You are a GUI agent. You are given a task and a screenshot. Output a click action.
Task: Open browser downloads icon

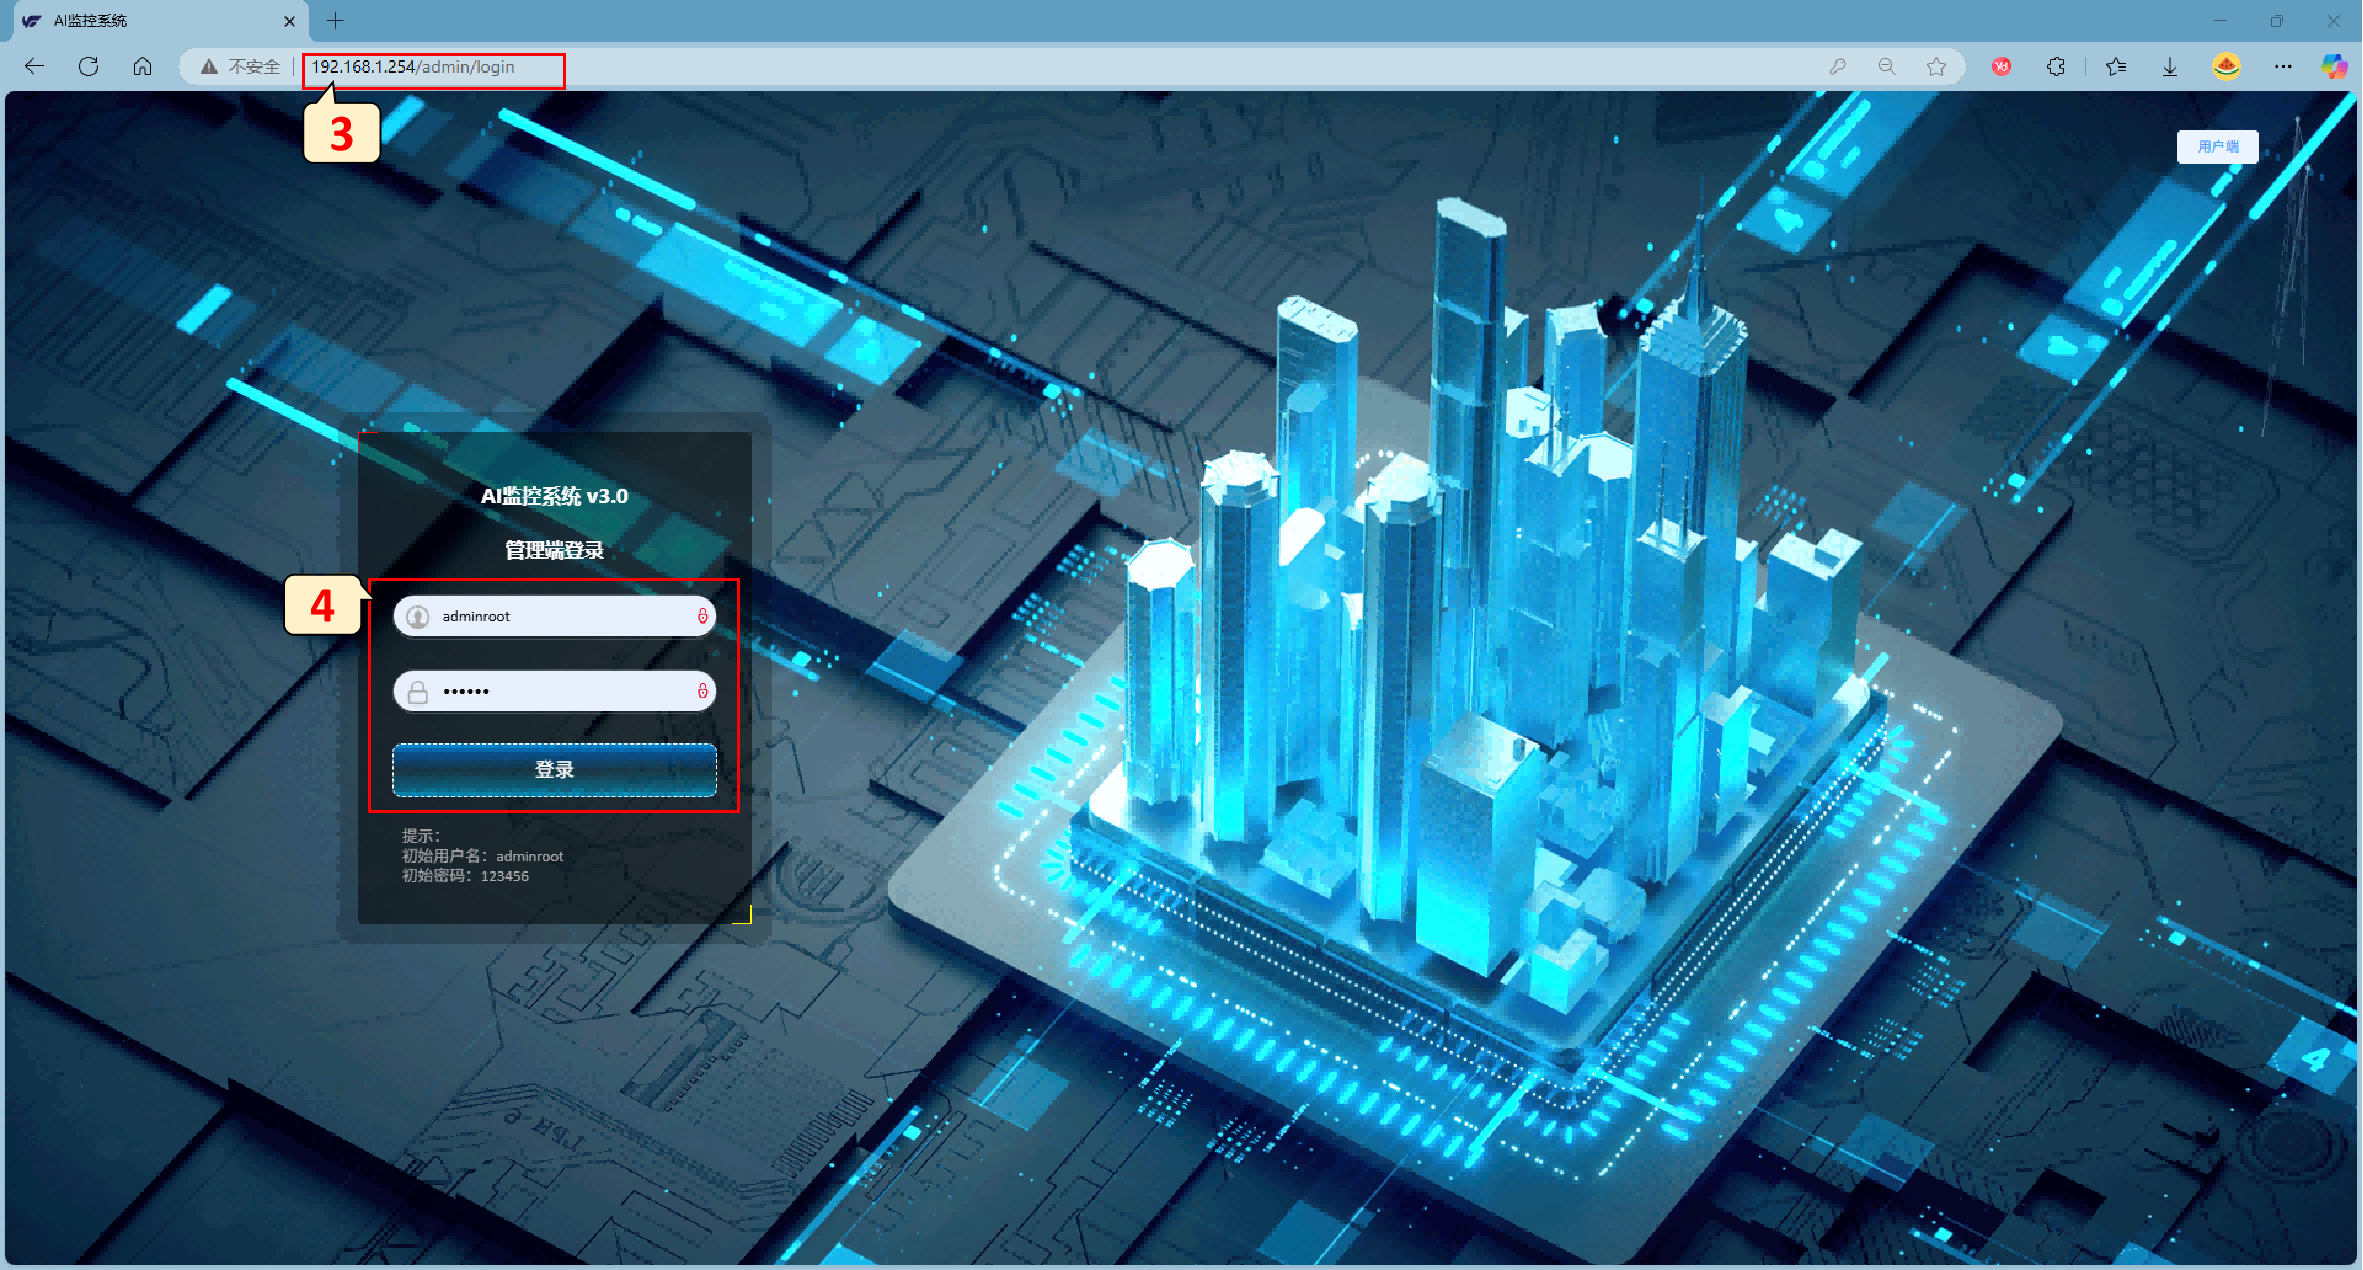tap(2170, 67)
